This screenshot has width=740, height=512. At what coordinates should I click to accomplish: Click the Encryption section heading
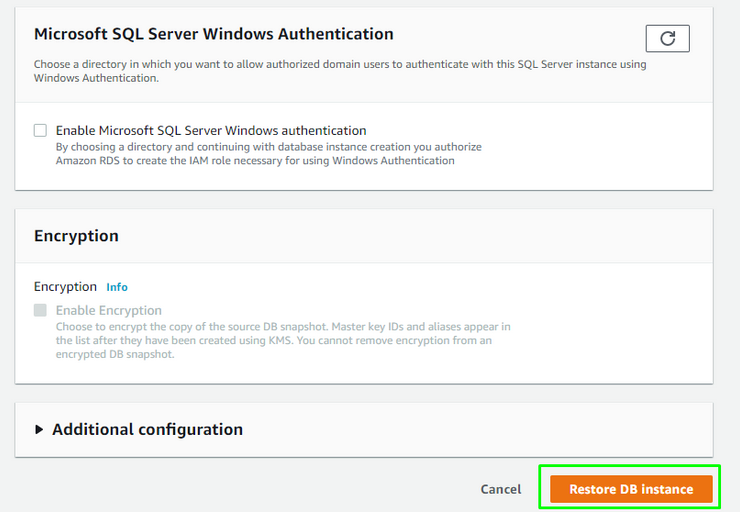coord(76,236)
